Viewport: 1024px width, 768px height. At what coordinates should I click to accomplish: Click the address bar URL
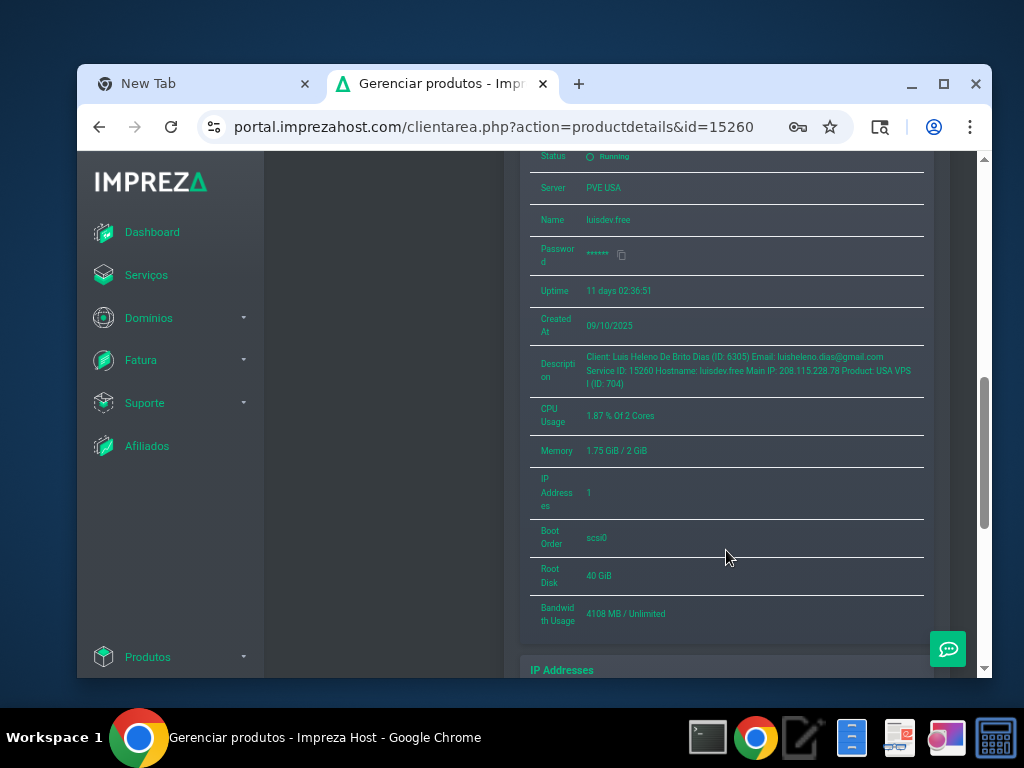coord(494,127)
